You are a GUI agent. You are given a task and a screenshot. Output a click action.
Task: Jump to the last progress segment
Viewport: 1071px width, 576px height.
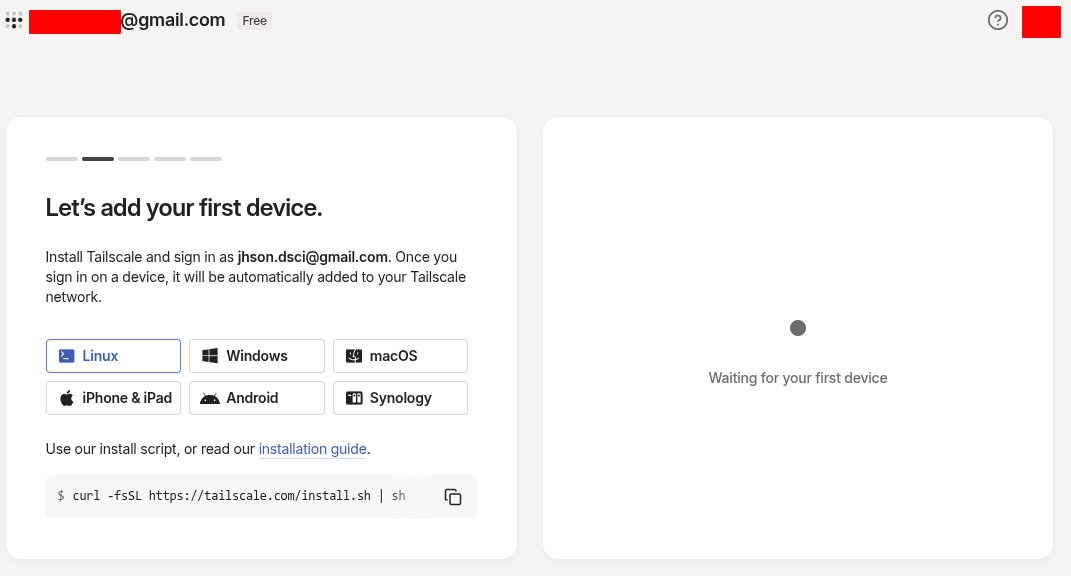pos(206,159)
